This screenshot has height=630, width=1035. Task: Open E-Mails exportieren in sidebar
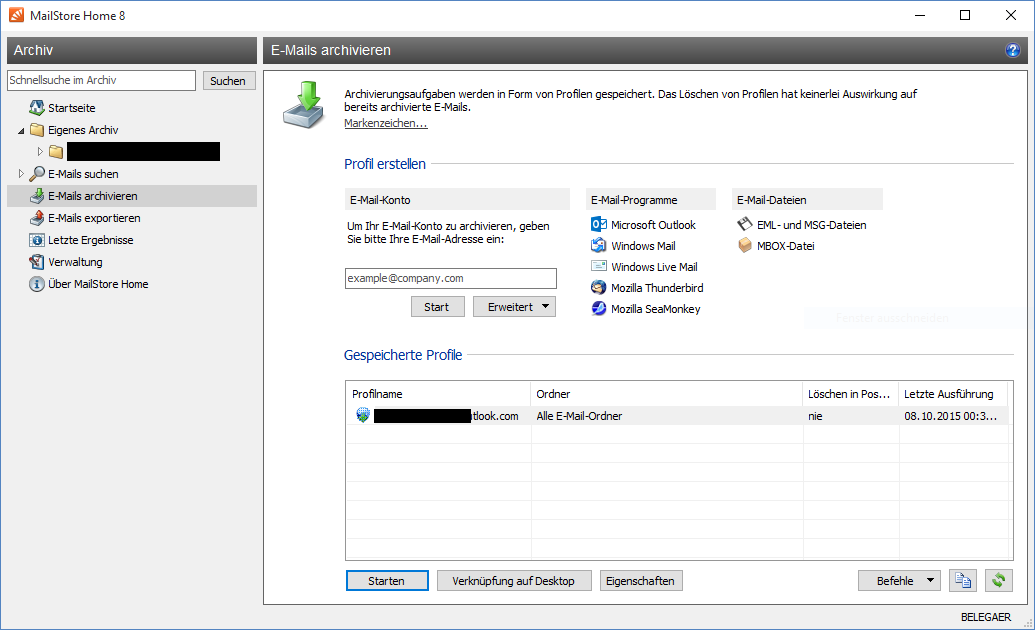click(x=94, y=218)
